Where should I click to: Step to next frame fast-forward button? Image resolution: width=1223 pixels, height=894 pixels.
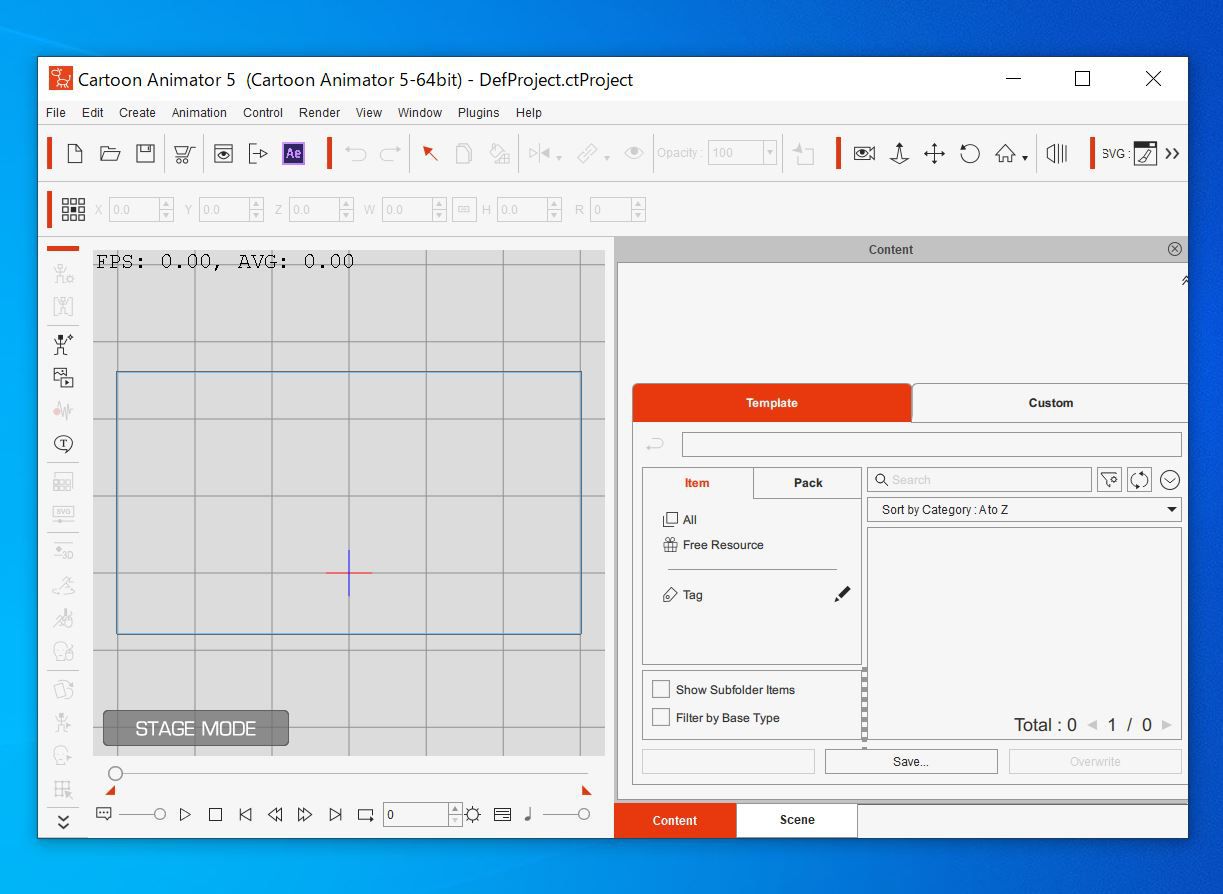point(305,814)
